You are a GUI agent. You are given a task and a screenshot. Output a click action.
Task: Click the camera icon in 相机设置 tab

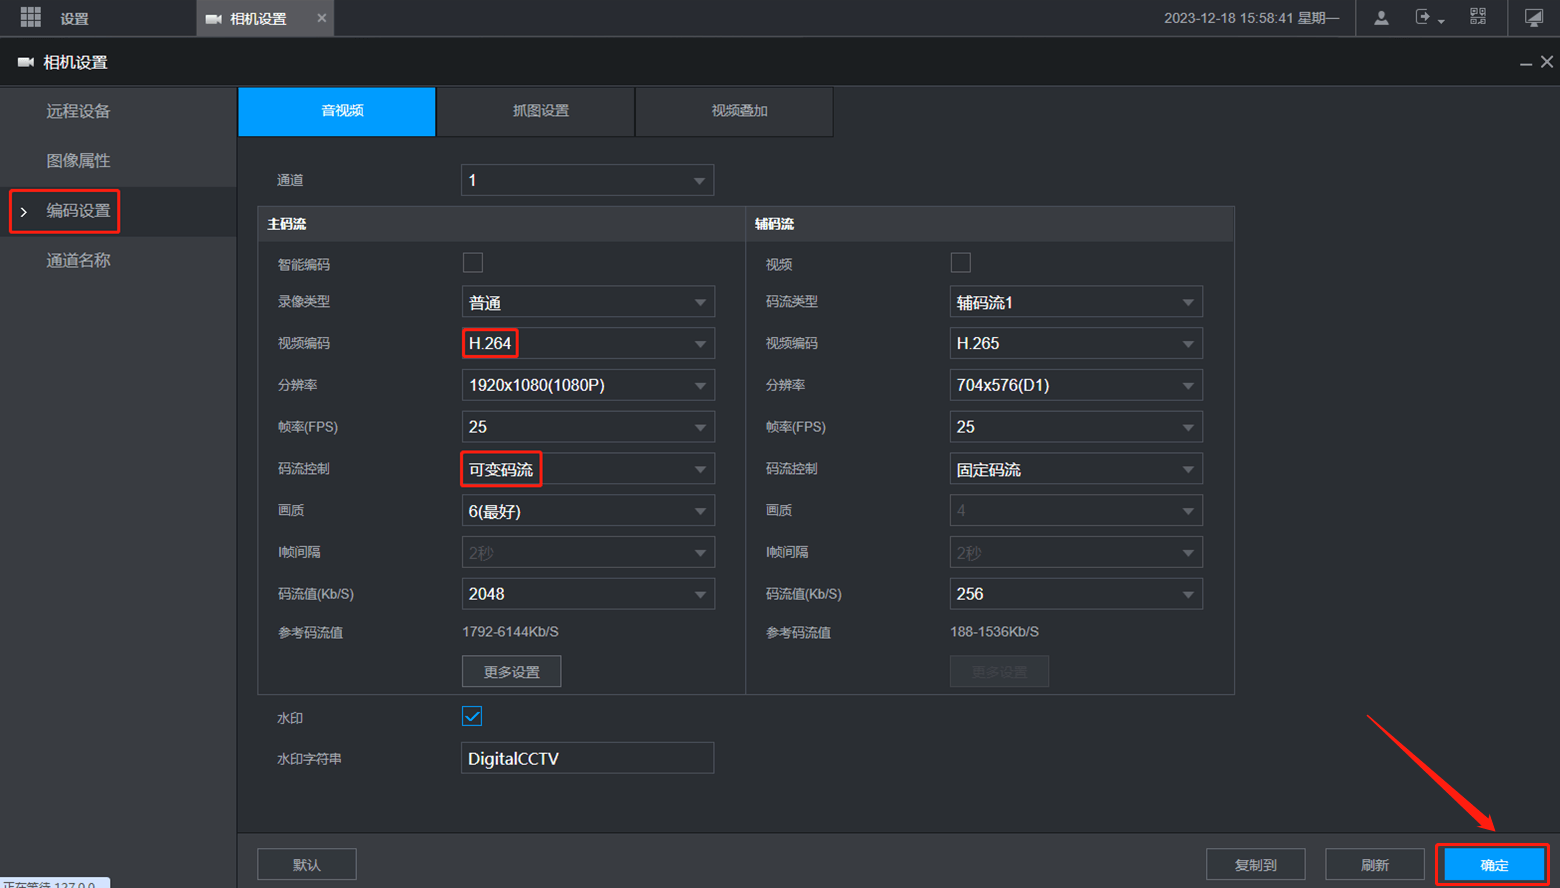click(x=213, y=19)
